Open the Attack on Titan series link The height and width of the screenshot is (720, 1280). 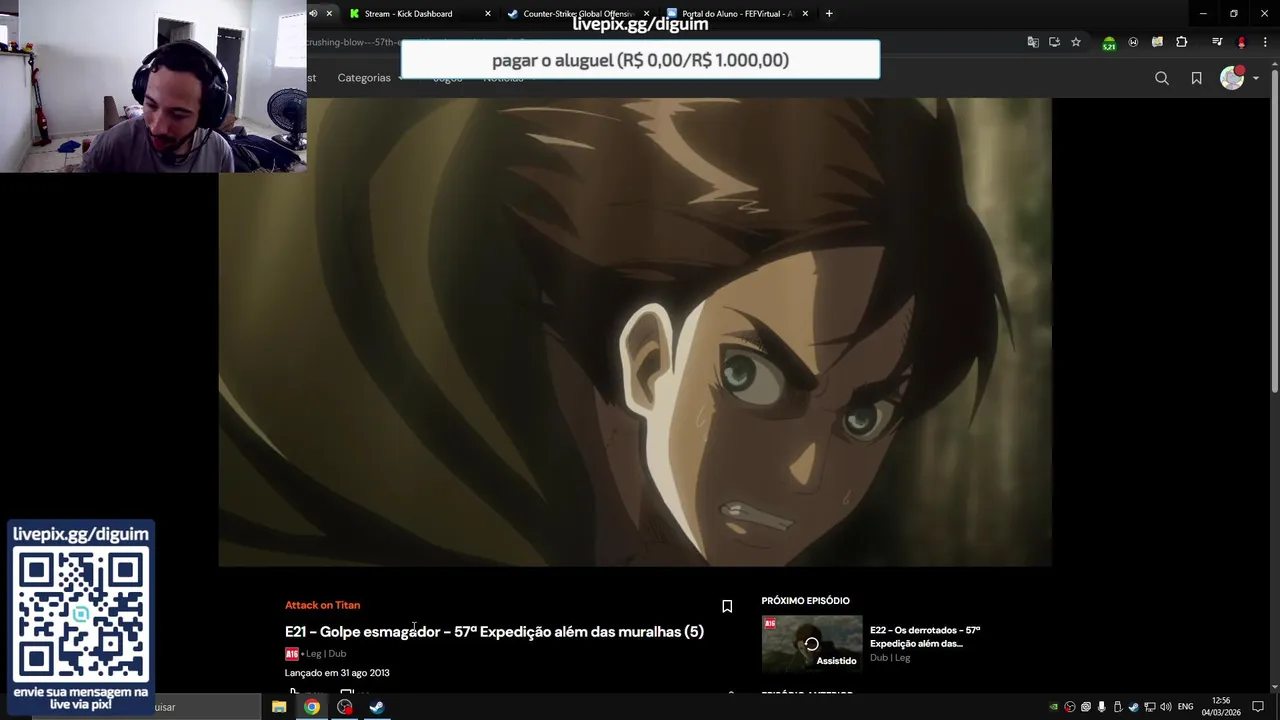pyautogui.click(x=322, y=605)
